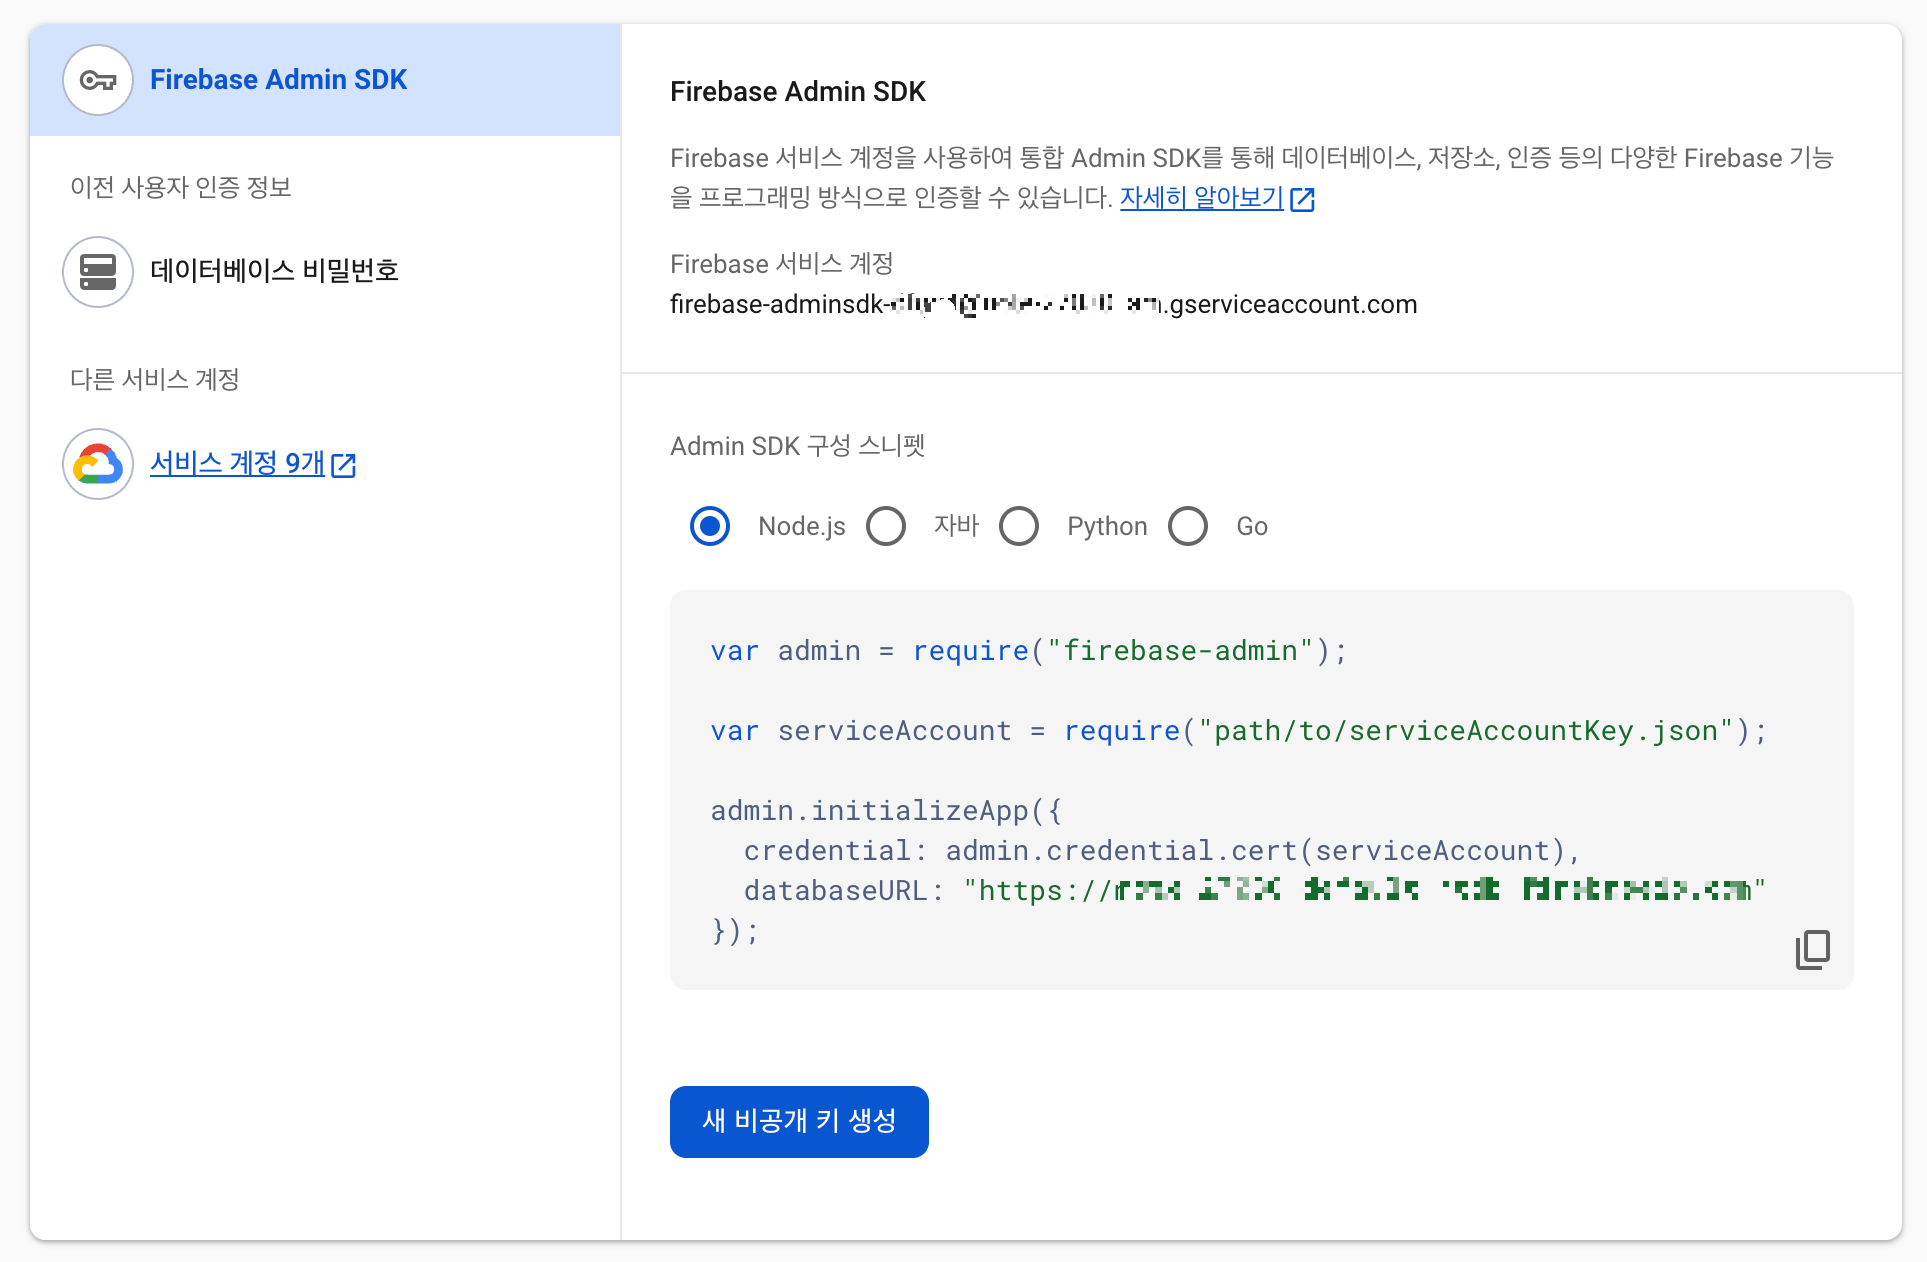Click the databaseURL line in the snippet
Image resolution: width=1927 pixels, height=1262 pixels.
pos(1236,890)
